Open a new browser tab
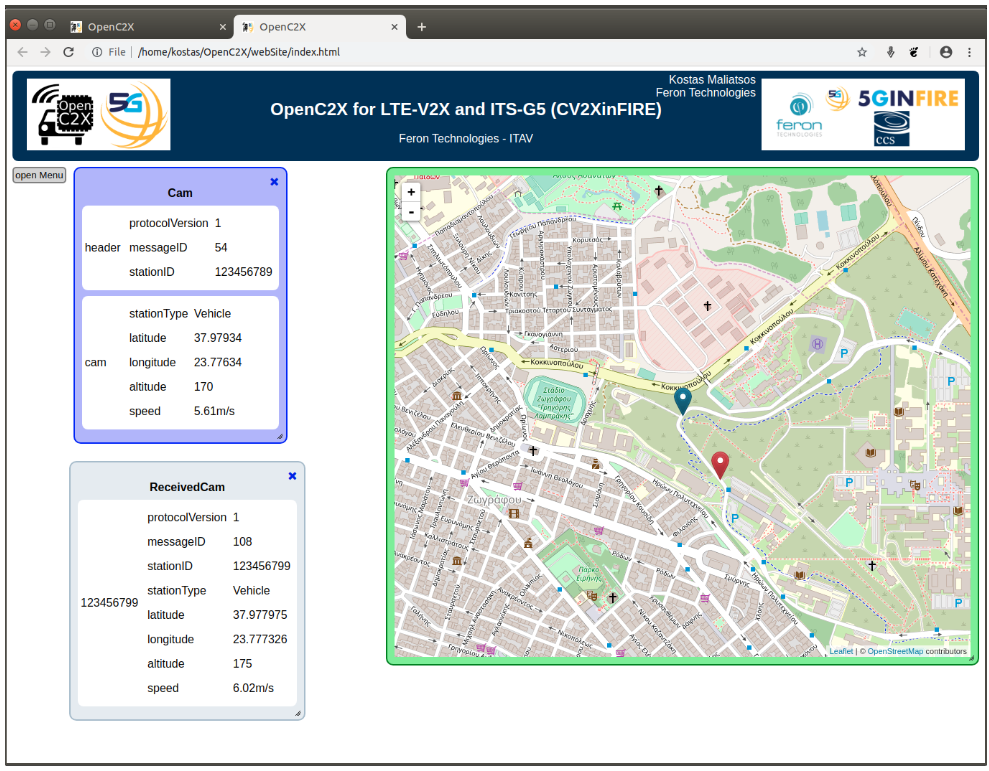This screenshot has width=989, height=771. 422,27
